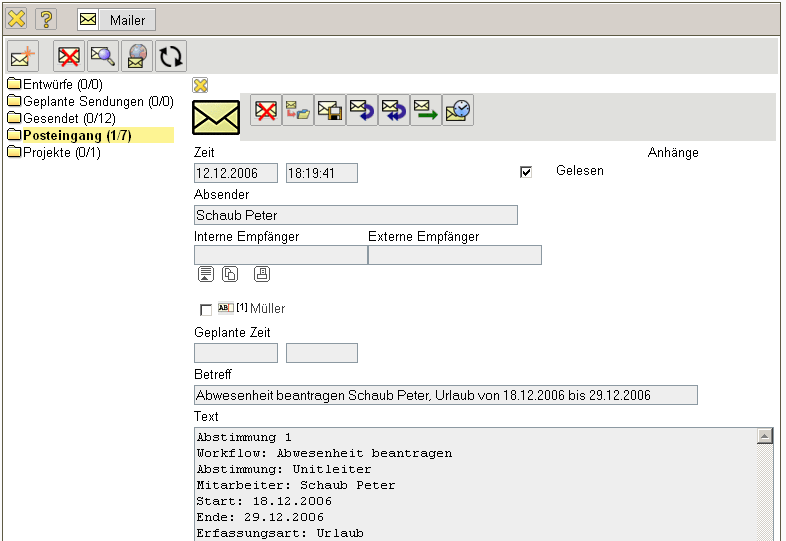Click the Betreff subject field
This screenshot has height=541, width=786.
(x=445, y=395)
